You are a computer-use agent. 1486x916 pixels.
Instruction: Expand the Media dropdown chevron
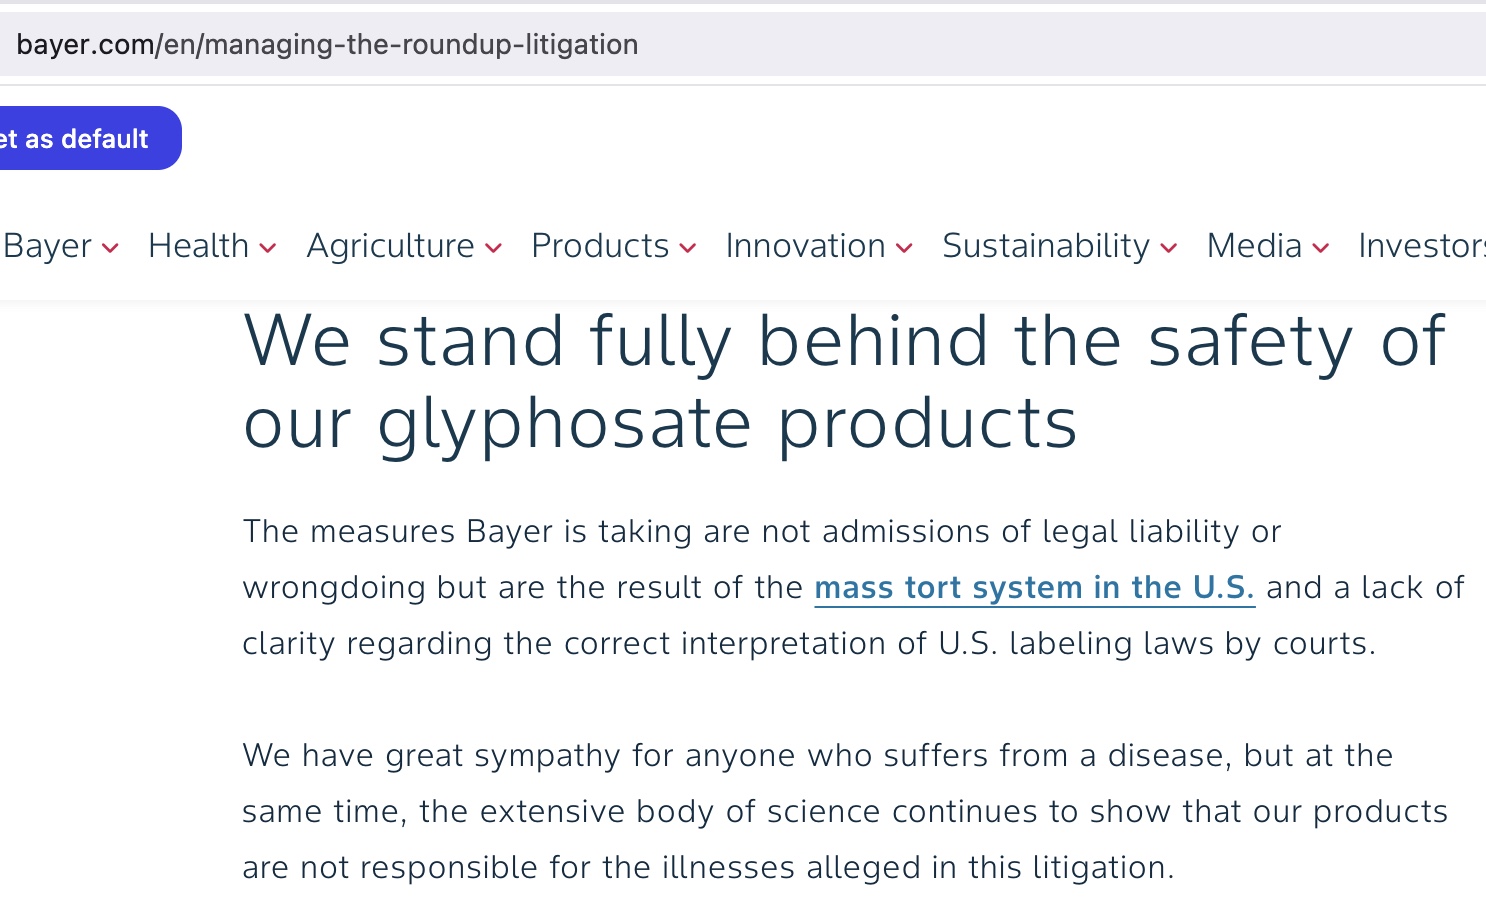pos(1320,248)
